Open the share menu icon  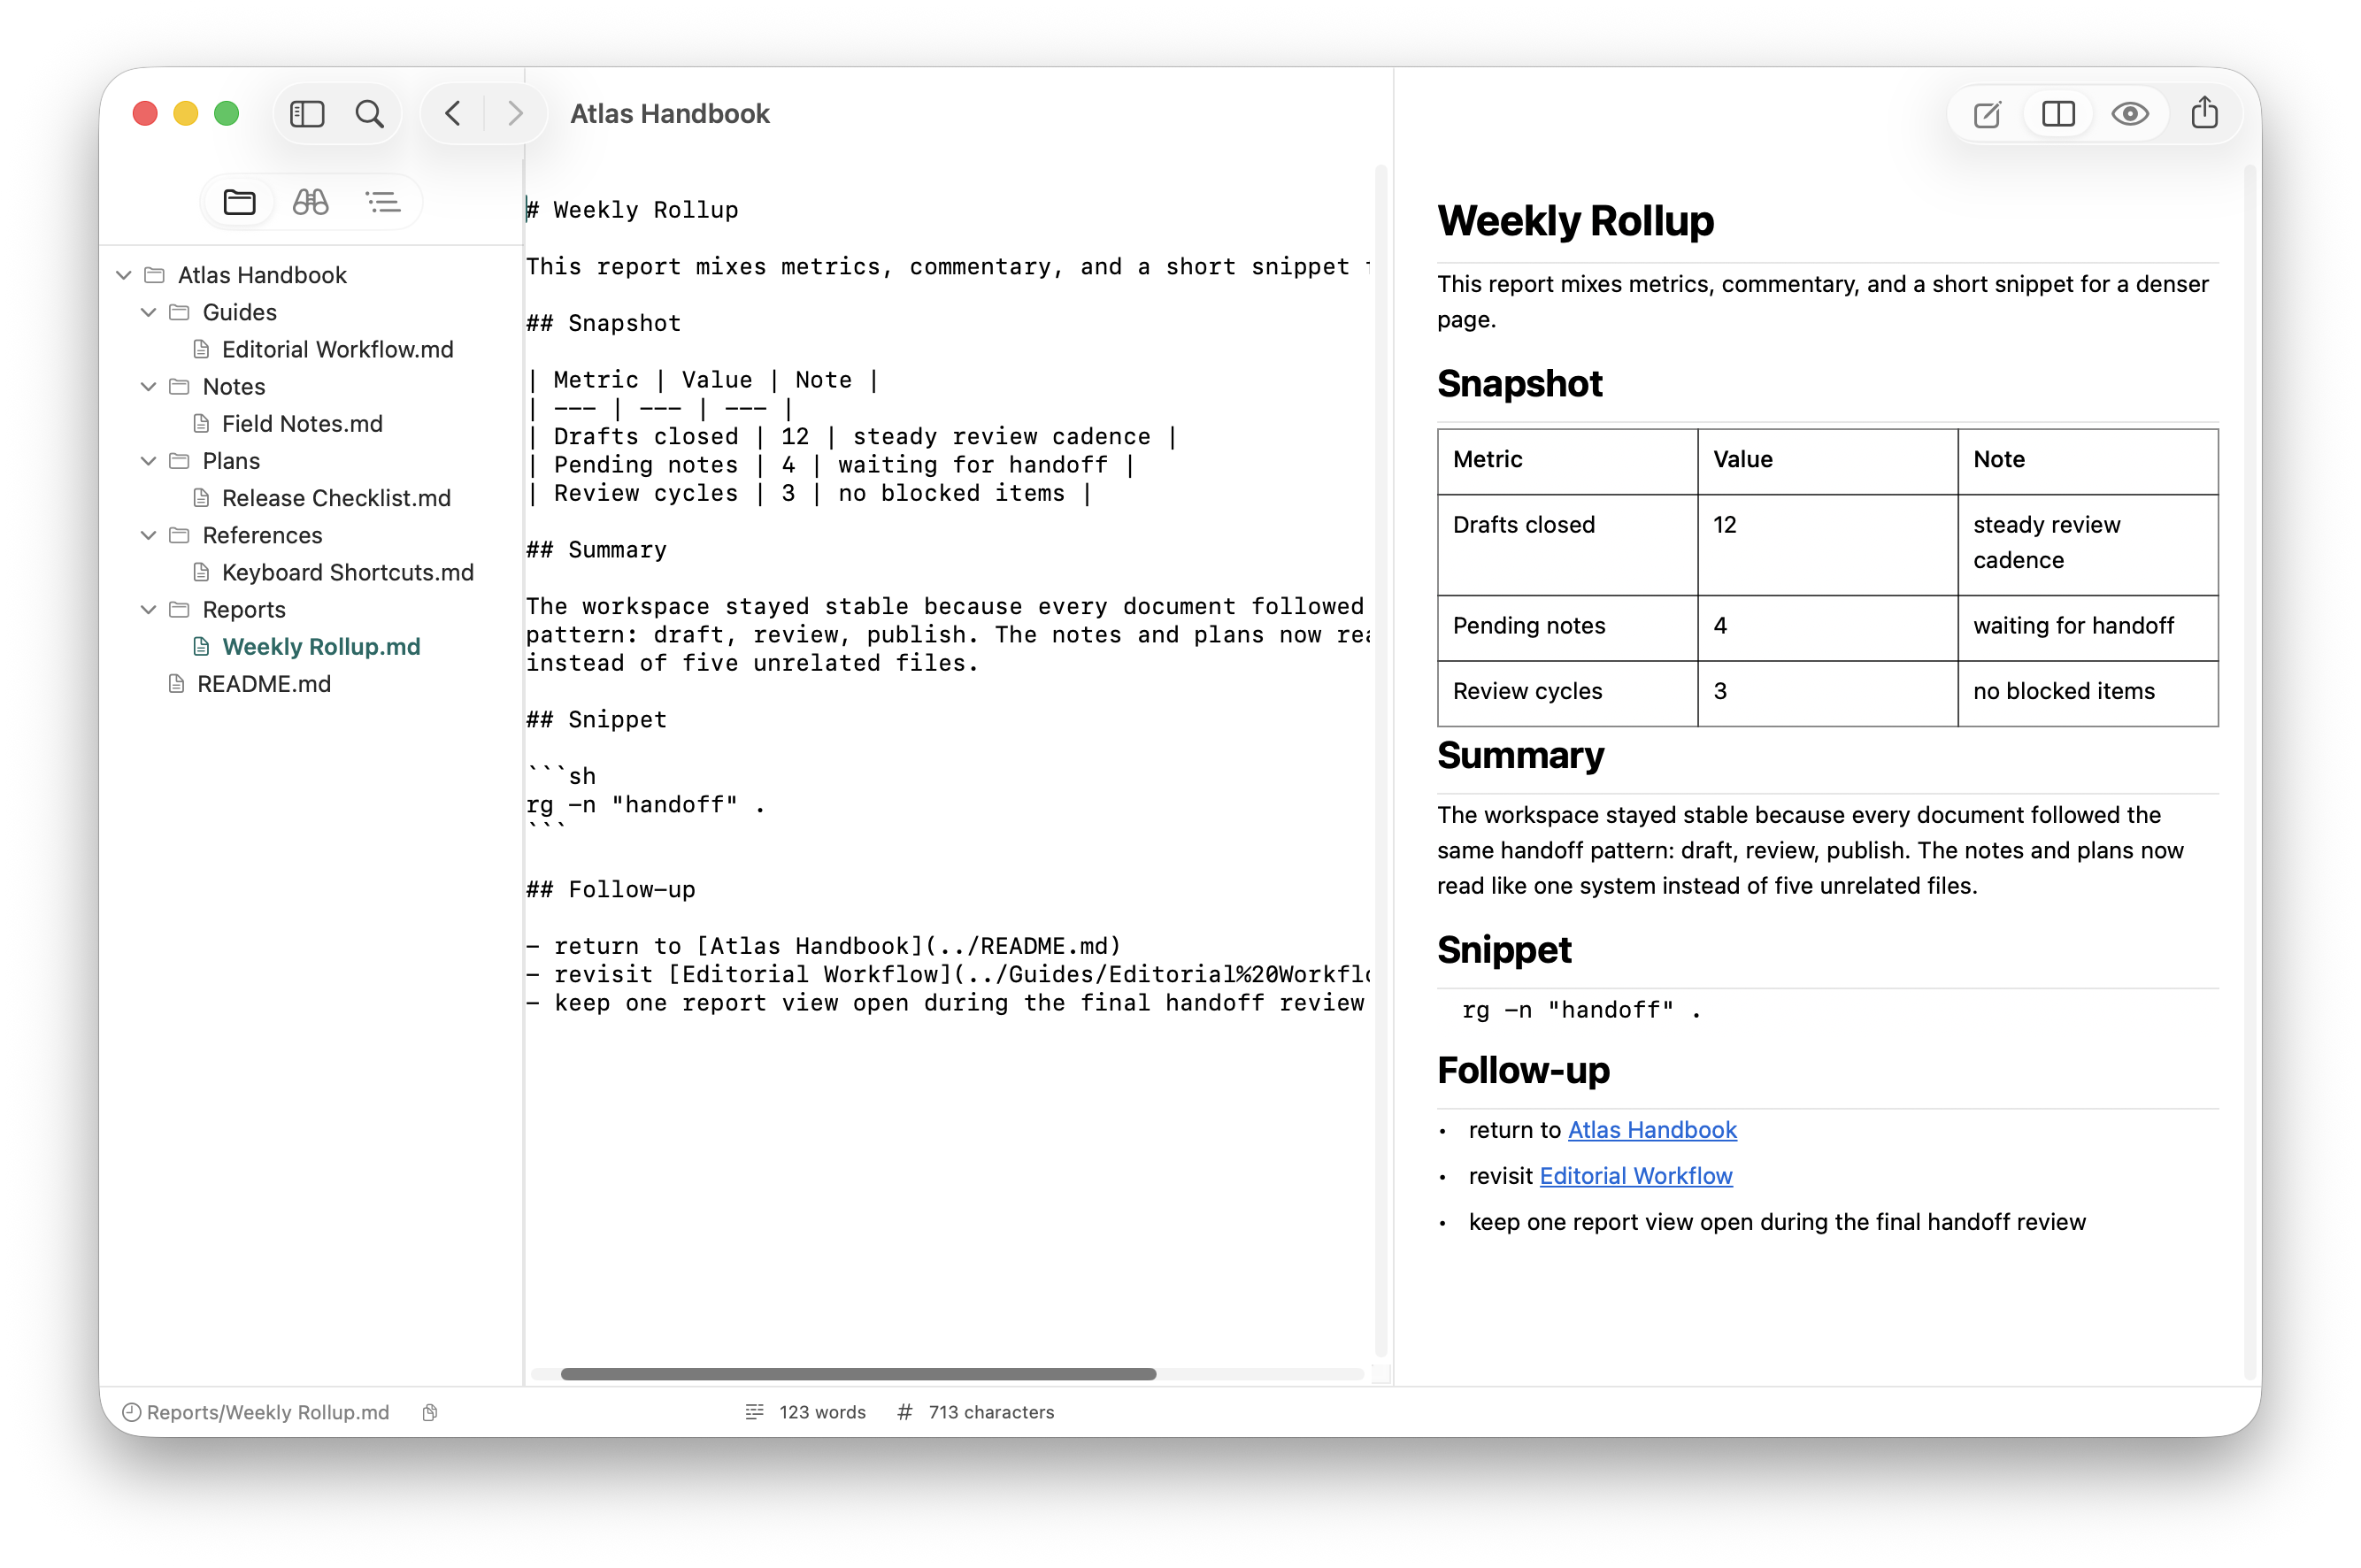click(2204, 113)
